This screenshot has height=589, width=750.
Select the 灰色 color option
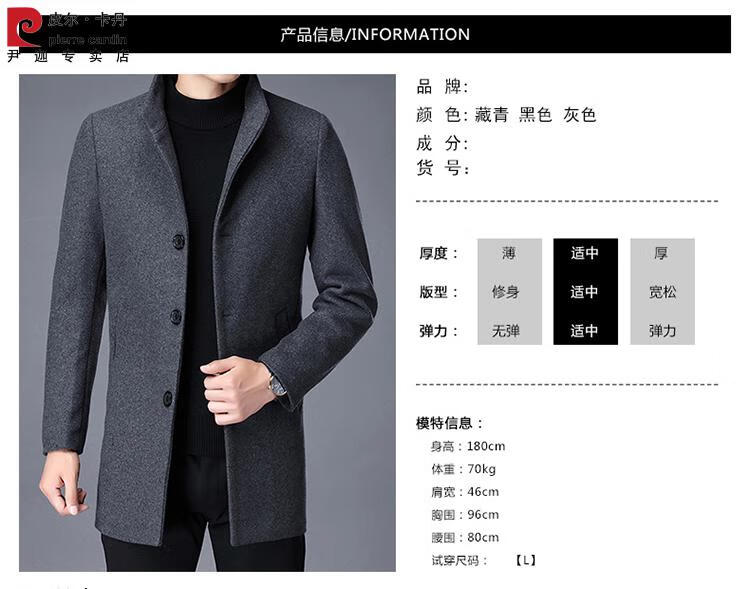(x=579, y=115)
